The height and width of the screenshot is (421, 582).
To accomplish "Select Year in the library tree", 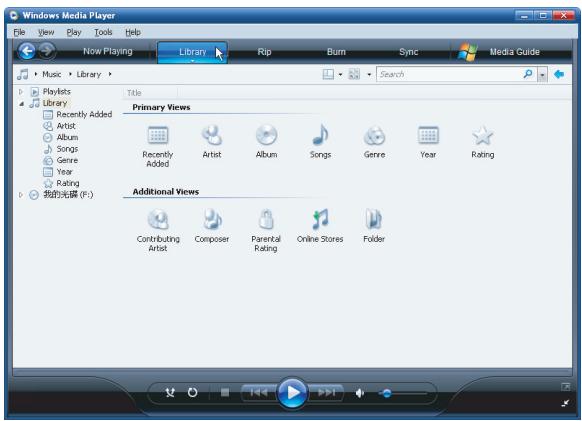I will tap(64, 172).
